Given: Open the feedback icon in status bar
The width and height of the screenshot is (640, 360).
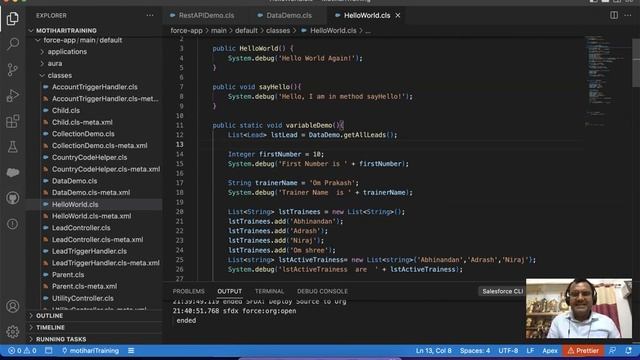Looking at the screenshot, I should tap(613, 351).
